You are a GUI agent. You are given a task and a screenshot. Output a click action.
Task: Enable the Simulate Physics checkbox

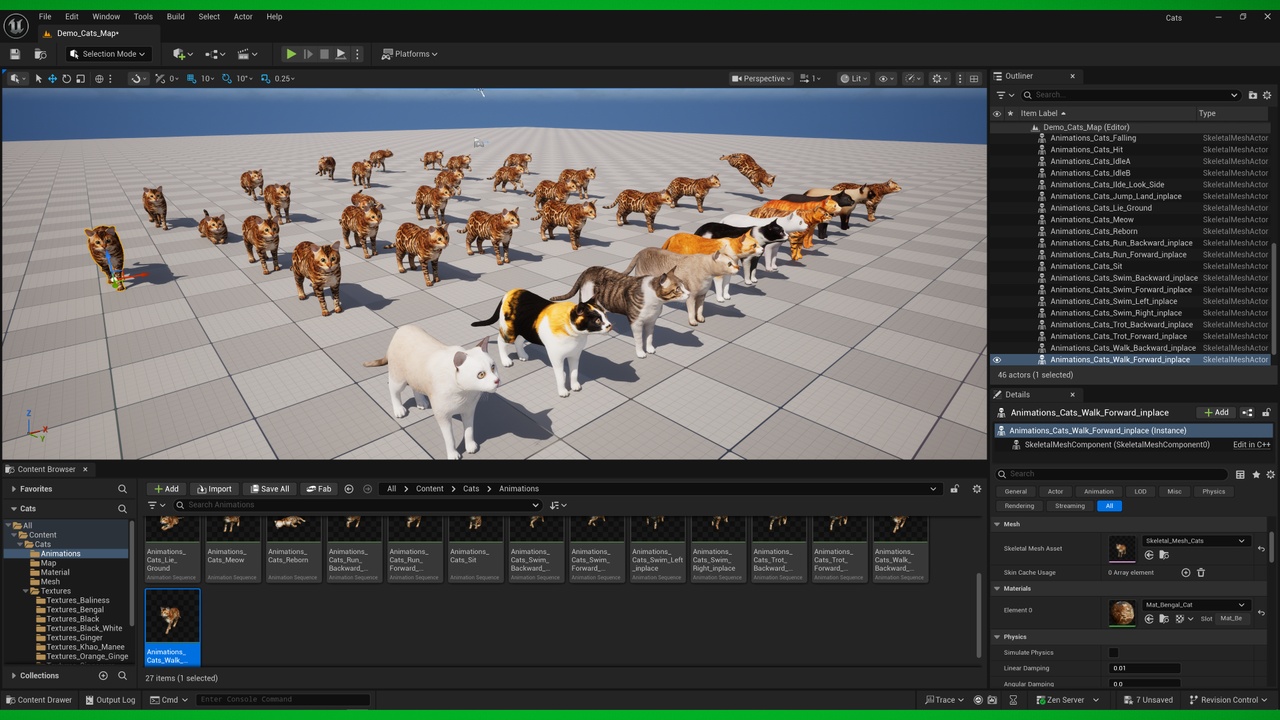1114,653
